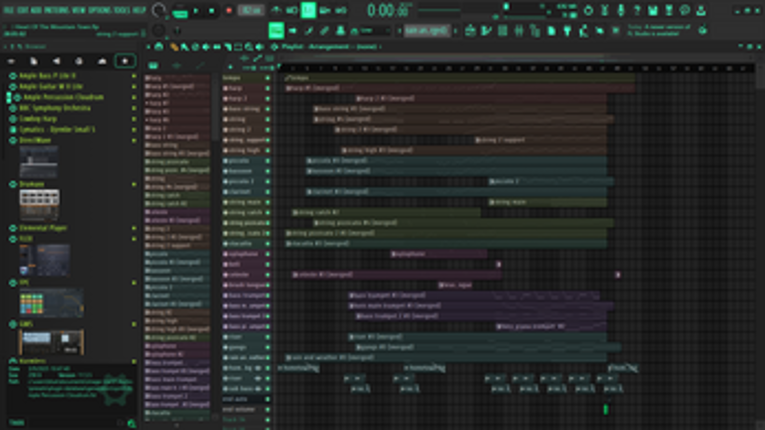Viewport: 765px width, 430px height.
Task: Select the playlist mute tool
Action: click(x=206, y=47)
